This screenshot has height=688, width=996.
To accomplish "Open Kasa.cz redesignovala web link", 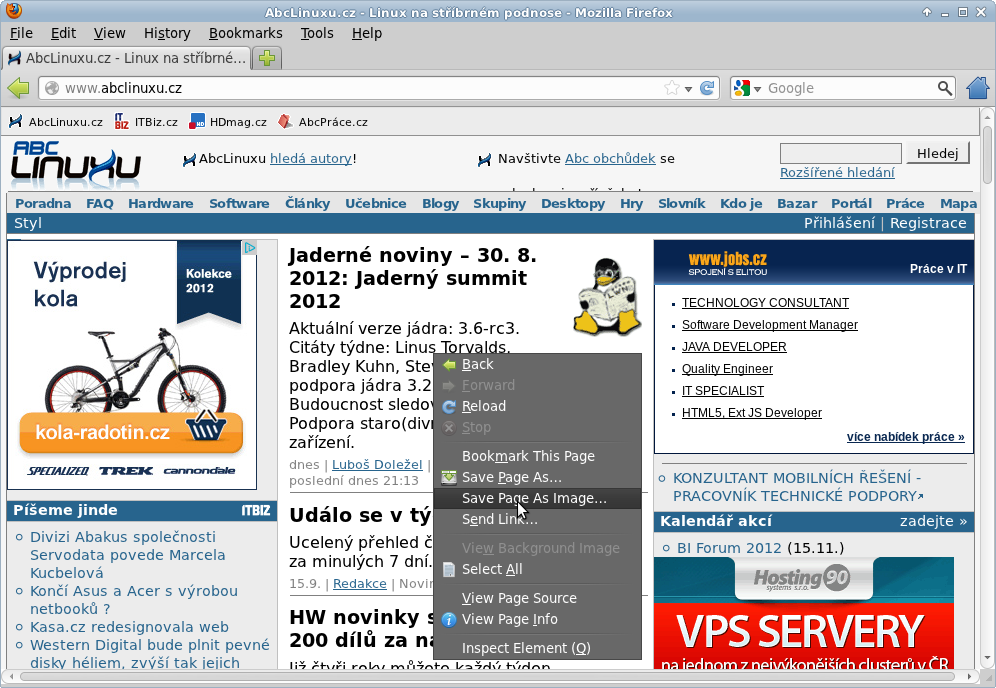I will 129,627.
